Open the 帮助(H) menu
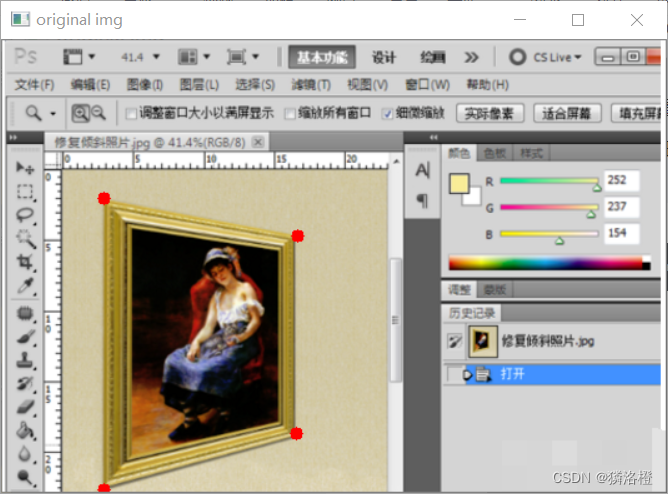 coord(487,85)
